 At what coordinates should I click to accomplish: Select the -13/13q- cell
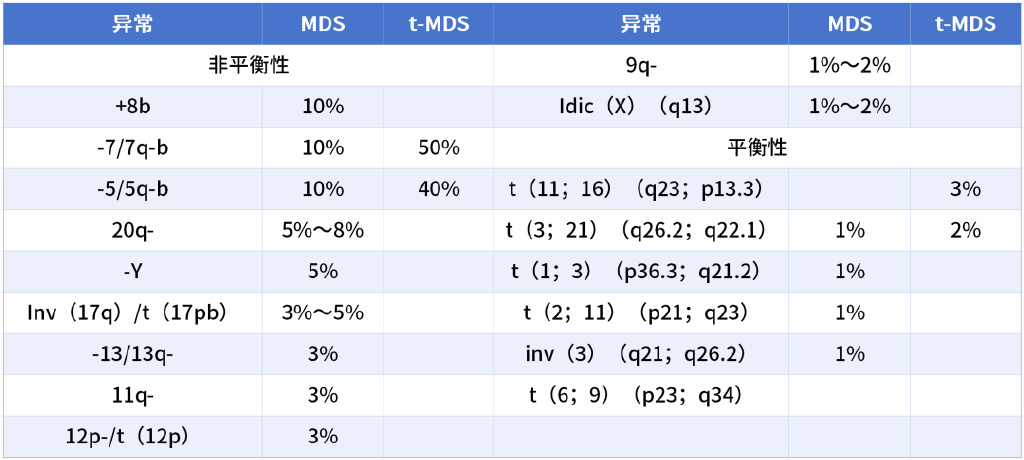coord(133,354)
